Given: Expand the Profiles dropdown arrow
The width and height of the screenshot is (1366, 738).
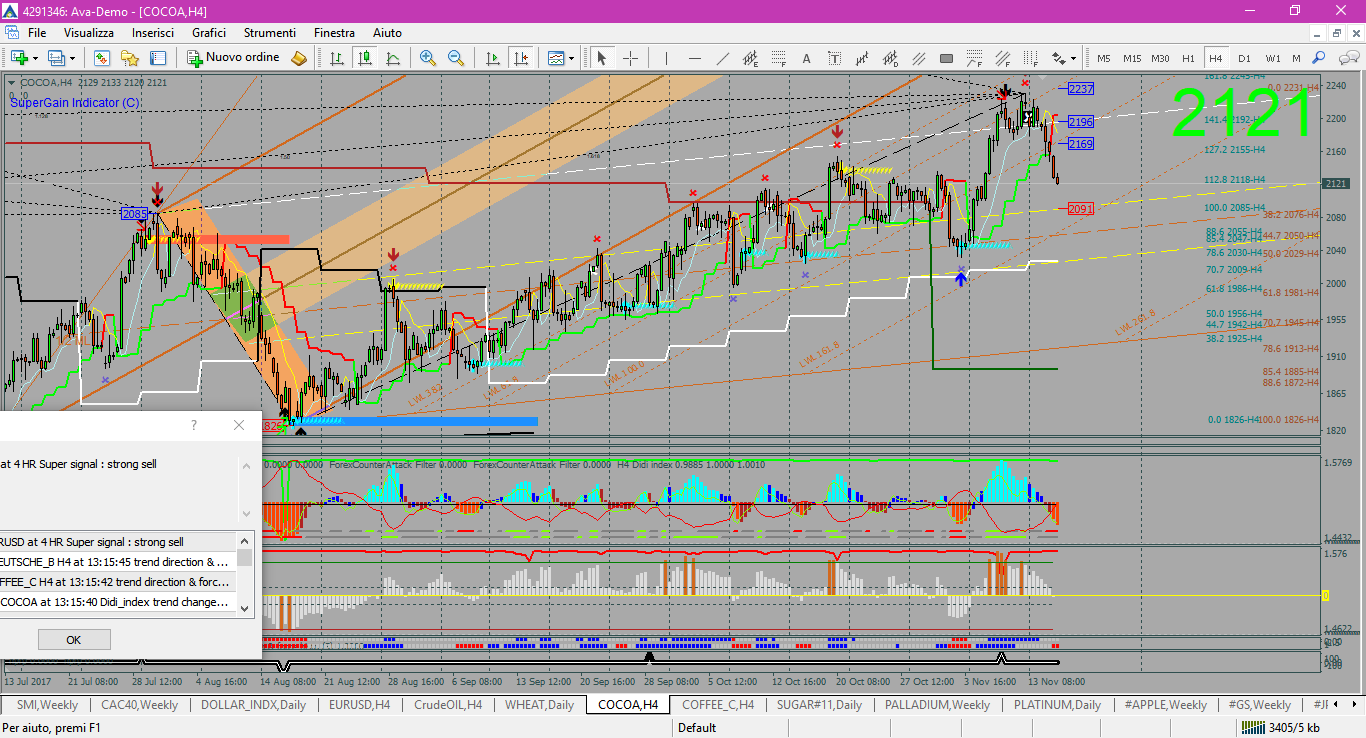Looking at the screenshot, I should (73, 58).
